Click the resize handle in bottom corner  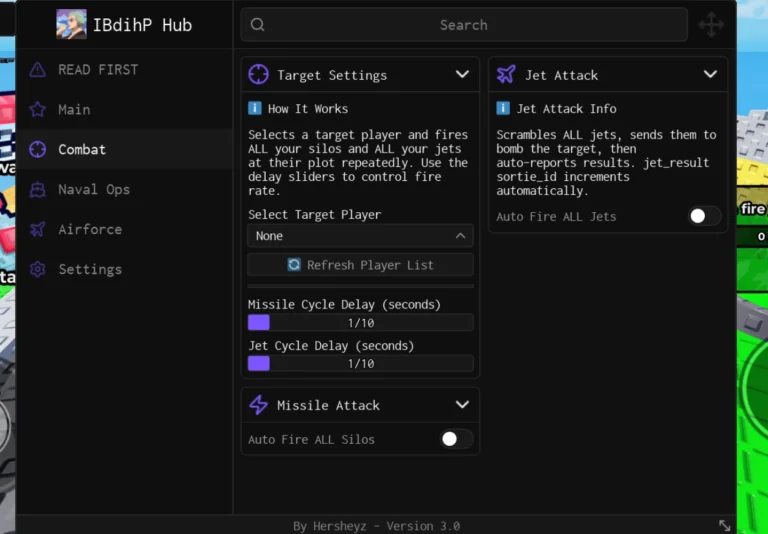(724, 526)
